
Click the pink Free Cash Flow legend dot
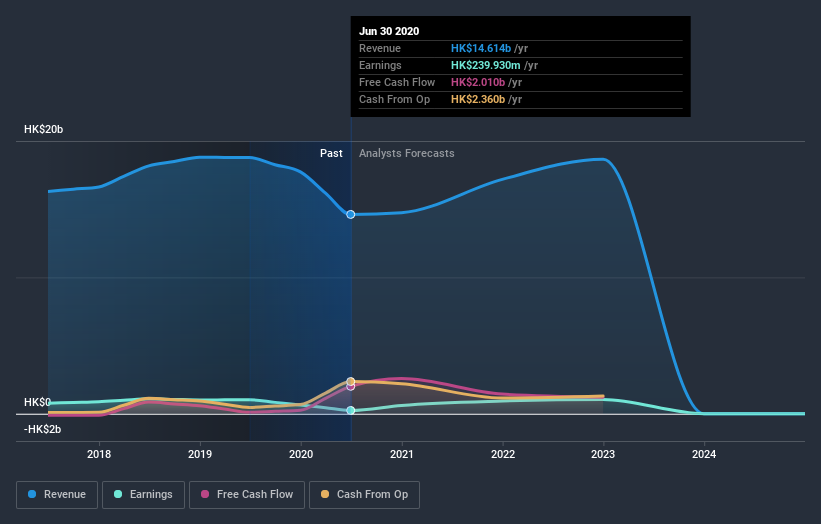coord(205,494)
